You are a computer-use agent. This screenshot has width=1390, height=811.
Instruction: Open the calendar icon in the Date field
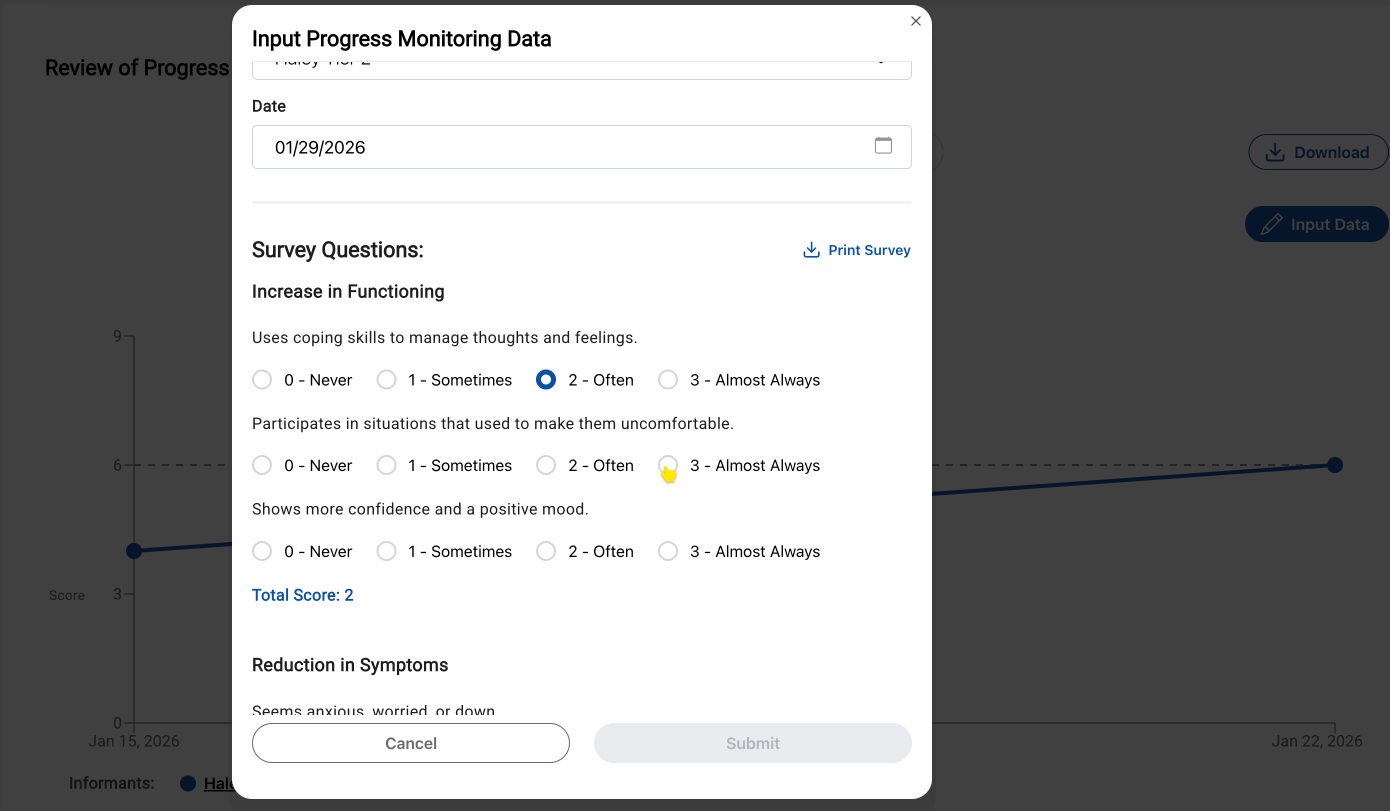click(883, 145)
